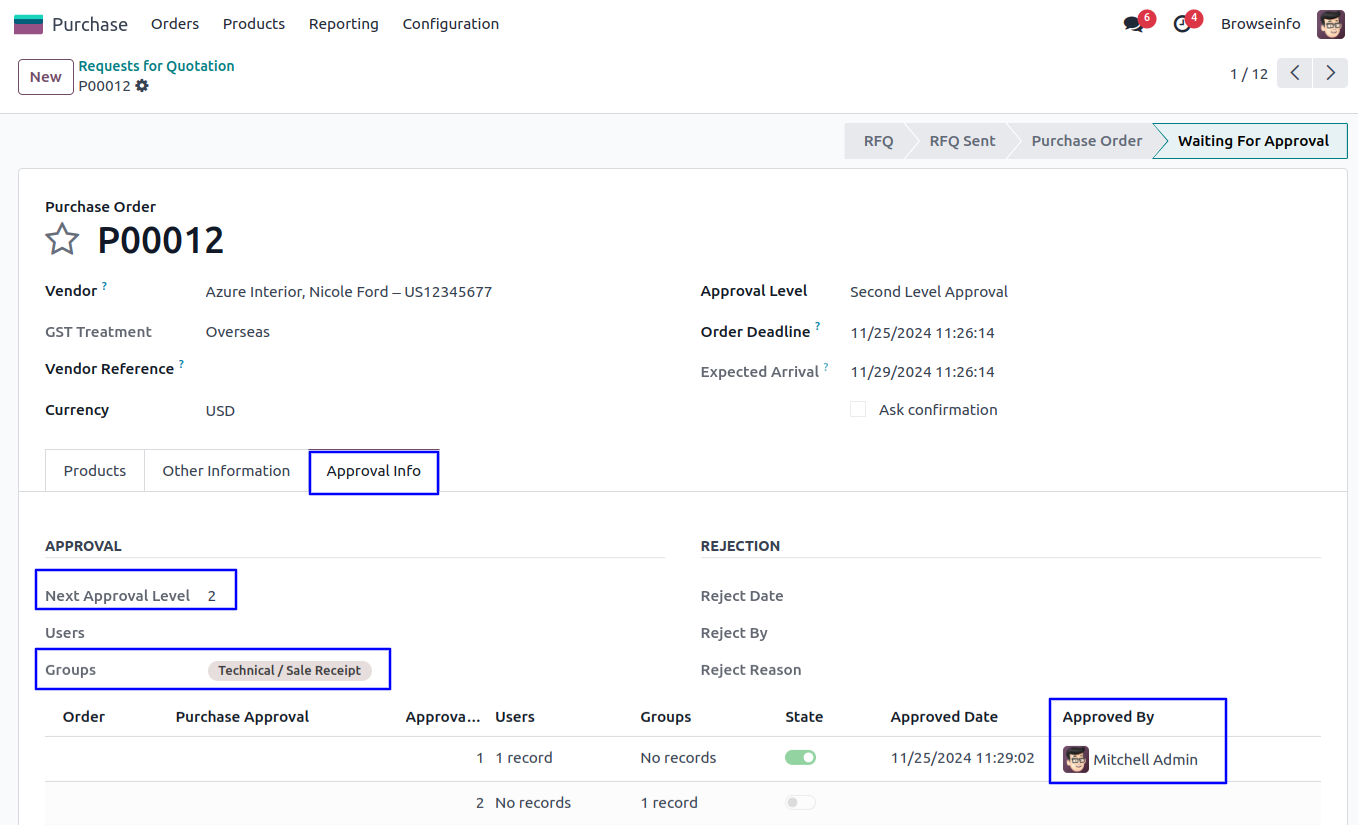Image resolution: width=1358 pixels, height=825 pixels.
Task: Go to previous record arrow
Action: click(1295, 73)
